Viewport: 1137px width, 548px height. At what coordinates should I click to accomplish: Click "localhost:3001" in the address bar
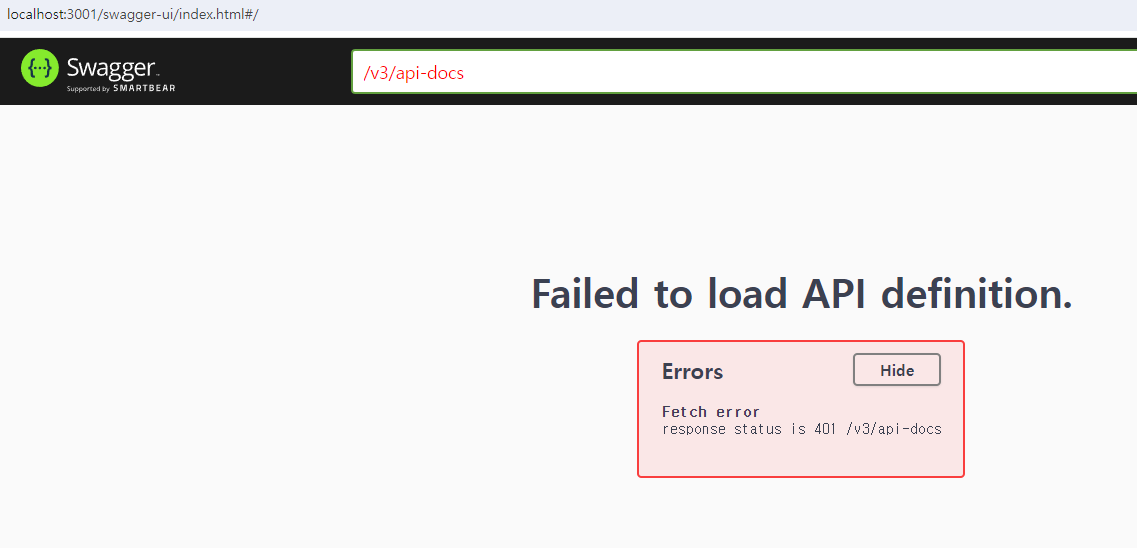(x=47, y=14)
